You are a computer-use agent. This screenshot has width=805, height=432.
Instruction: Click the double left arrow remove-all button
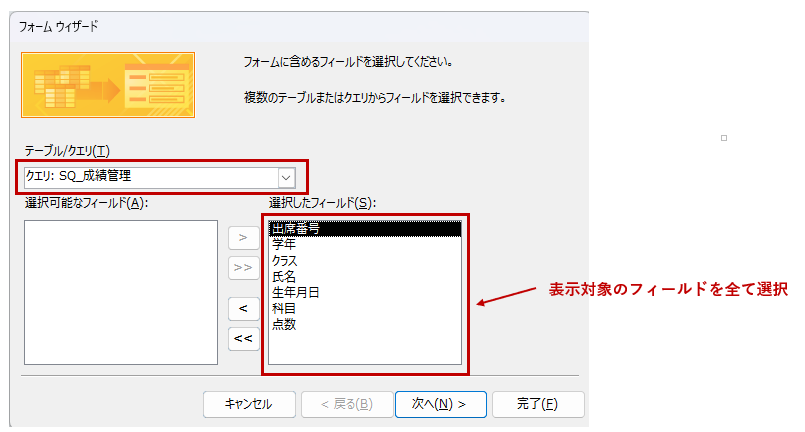tap(243, 338)
